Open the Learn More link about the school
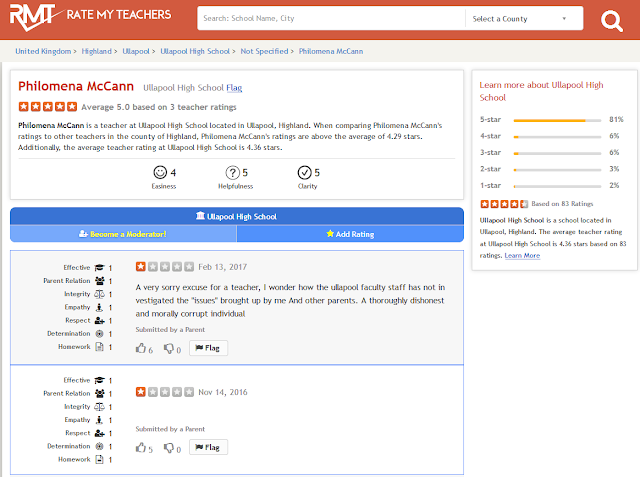Image resolution: width=640 pixels, height=477 pixels. pos(522,255)
